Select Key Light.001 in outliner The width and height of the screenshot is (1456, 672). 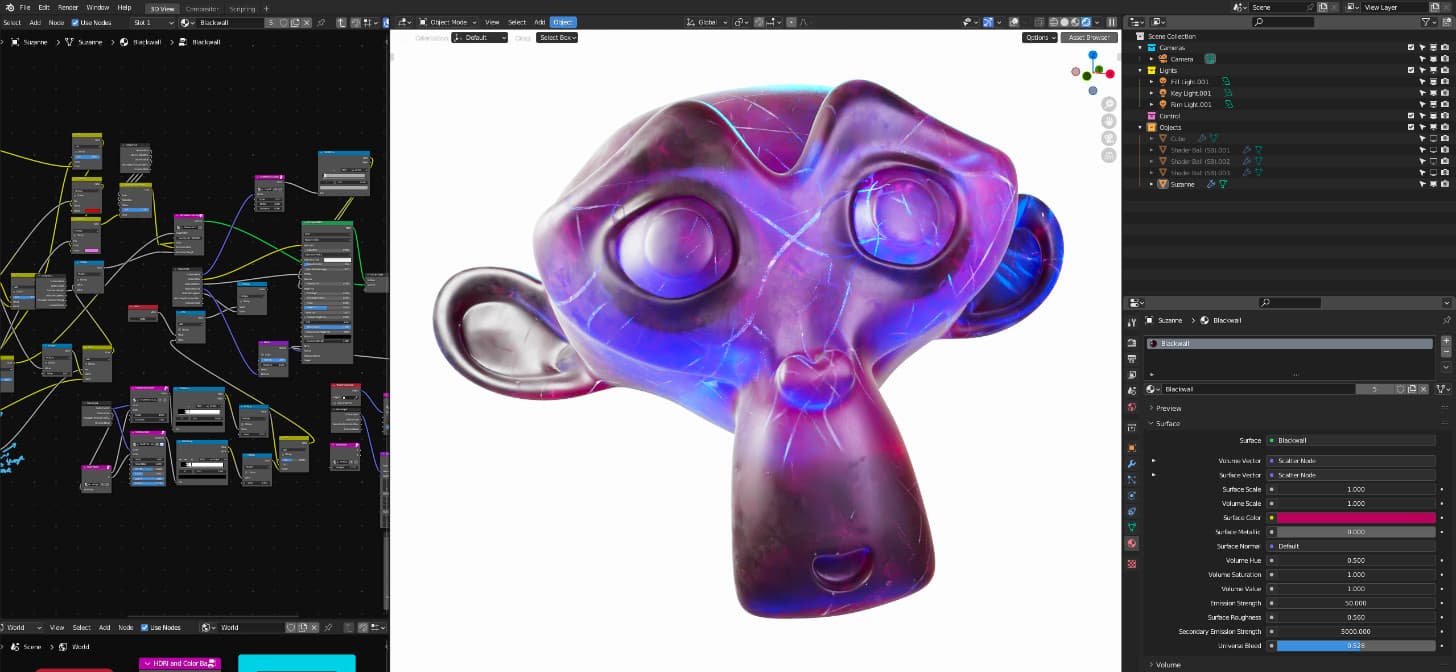pyautogui.click(x=1190, y=93)
